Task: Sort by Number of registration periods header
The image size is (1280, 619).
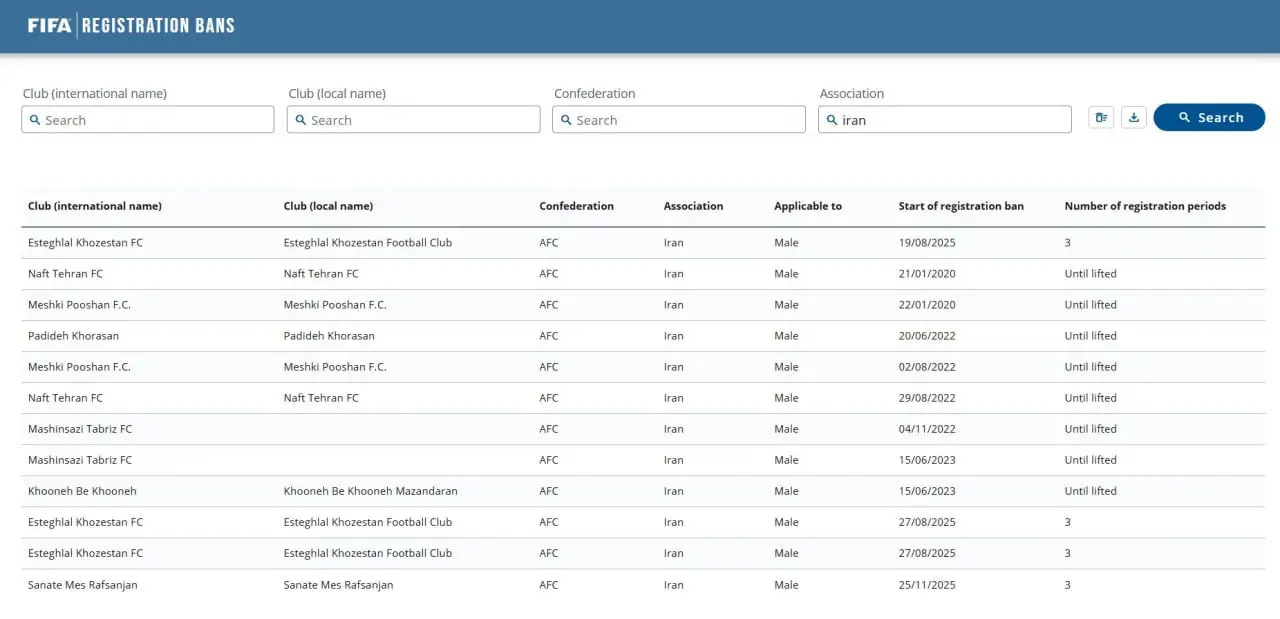Action: tap(1144, 206)
